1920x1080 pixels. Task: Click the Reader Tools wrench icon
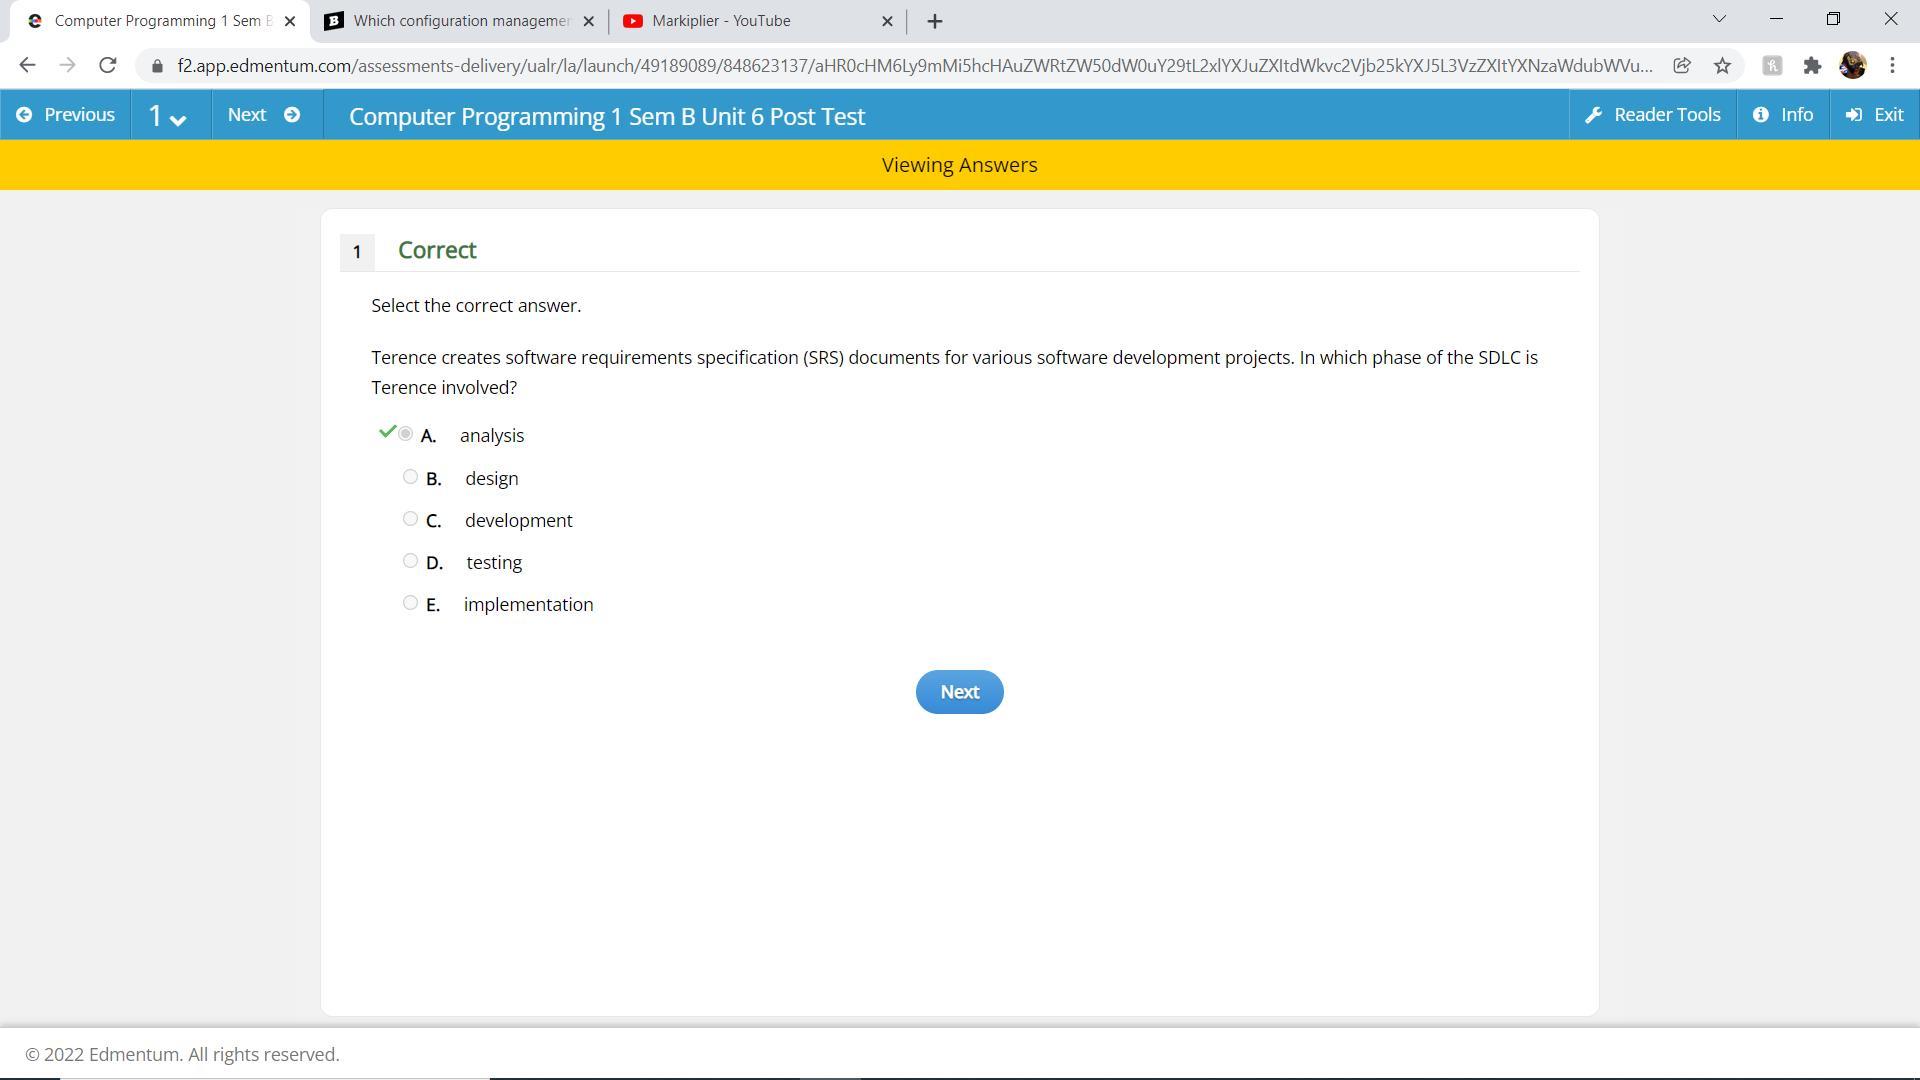1594,115
